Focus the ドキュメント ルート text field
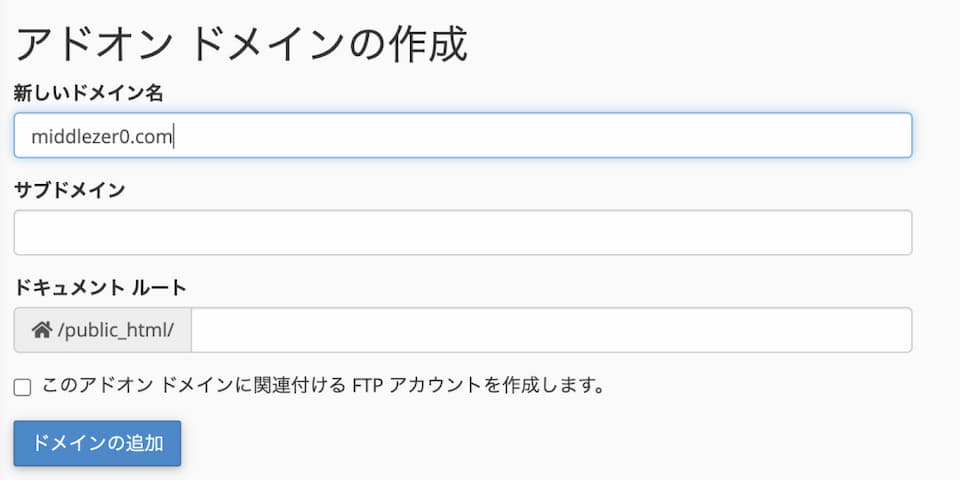Screen dimensions: 960x480 click(551, 330)
